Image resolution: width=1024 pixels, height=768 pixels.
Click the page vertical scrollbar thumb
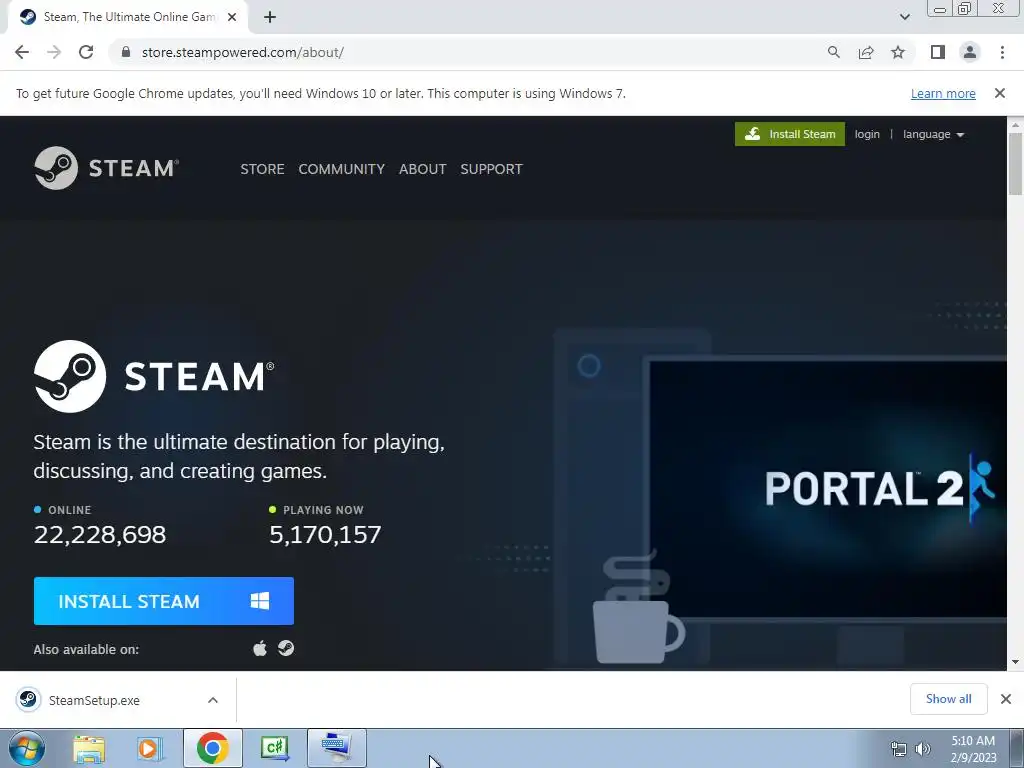1015,163
